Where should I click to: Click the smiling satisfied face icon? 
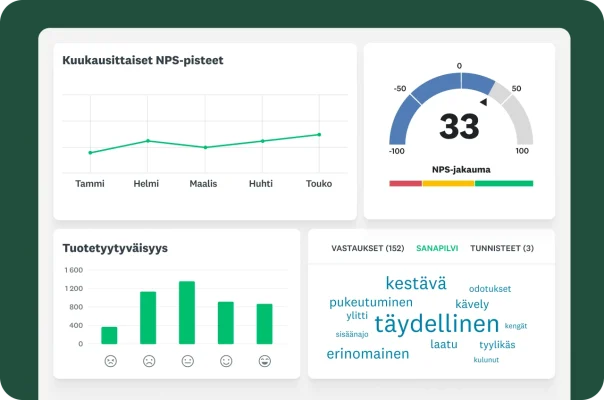click(226, 361)
